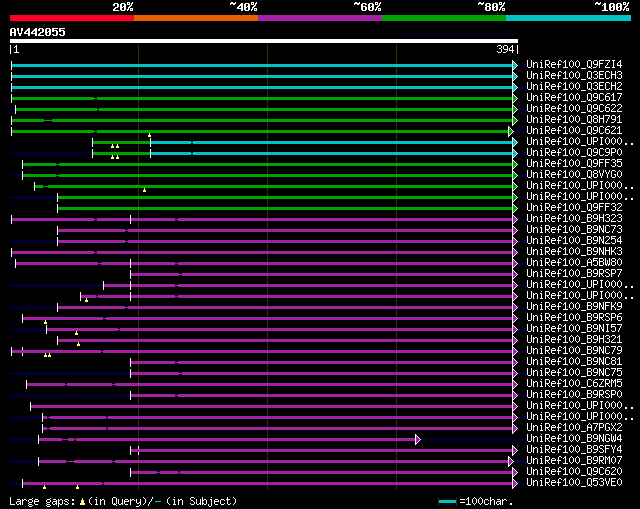Click the "Large gaps:" legend text
The image size is (640, 509).
click(x=42, y=501)
